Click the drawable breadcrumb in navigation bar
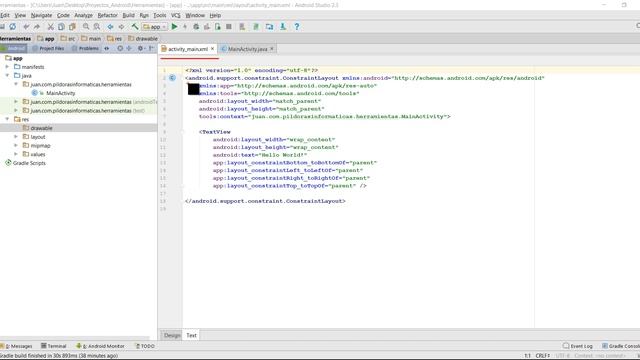The image size is (640, 360). coord(143,38)
